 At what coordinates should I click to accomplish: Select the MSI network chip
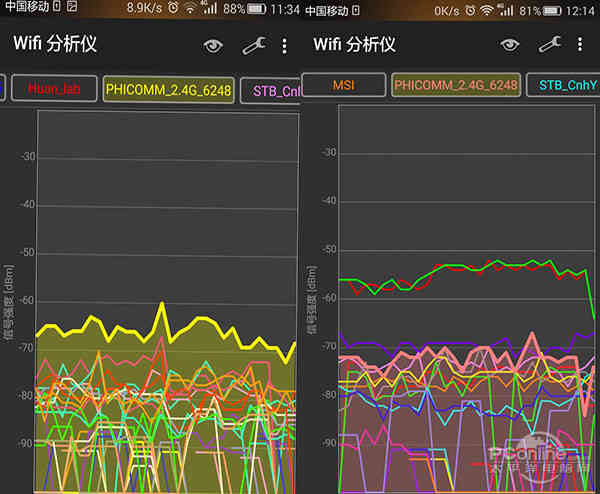click(343, 85)
